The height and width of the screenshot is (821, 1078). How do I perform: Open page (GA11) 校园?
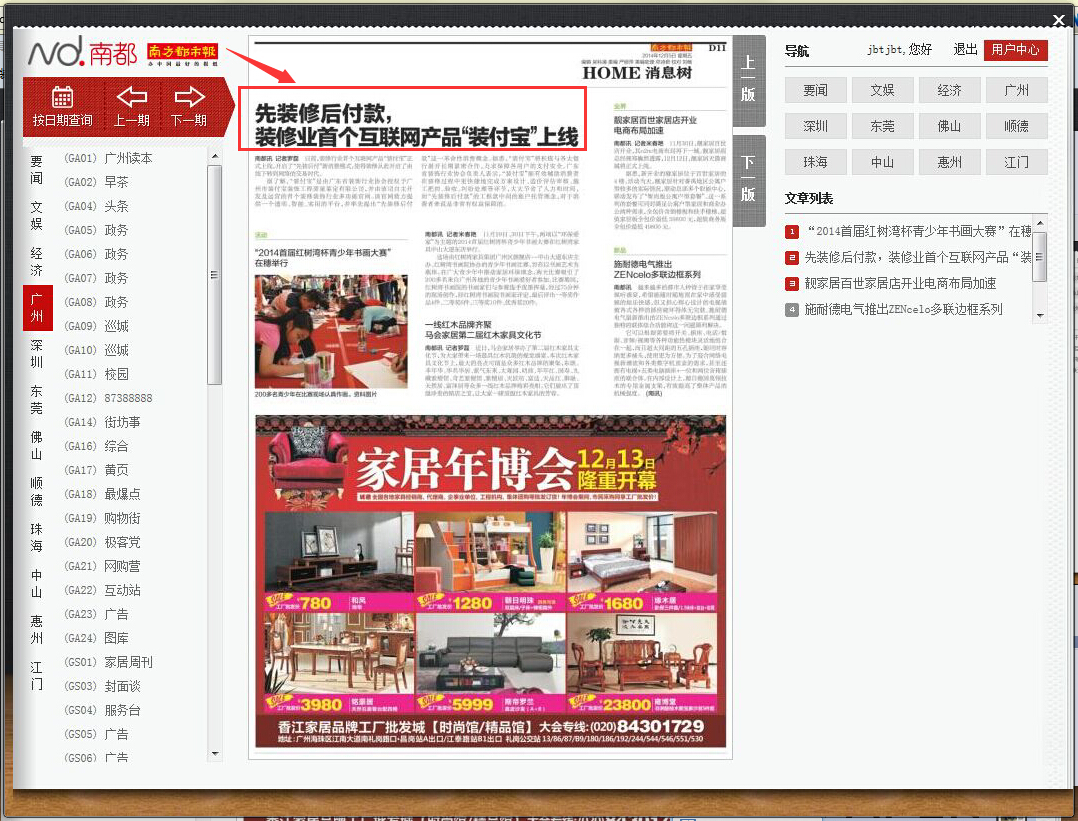[96, 374]
